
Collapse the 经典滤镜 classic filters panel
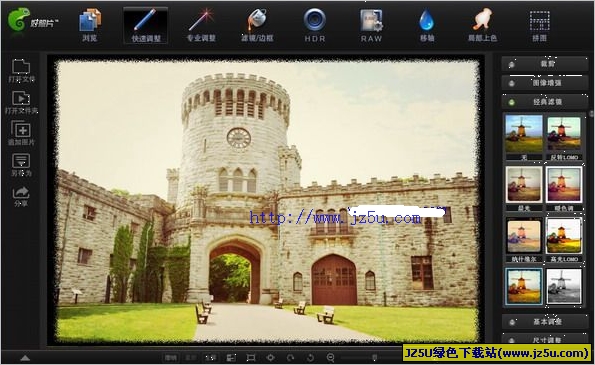[545, 102]
